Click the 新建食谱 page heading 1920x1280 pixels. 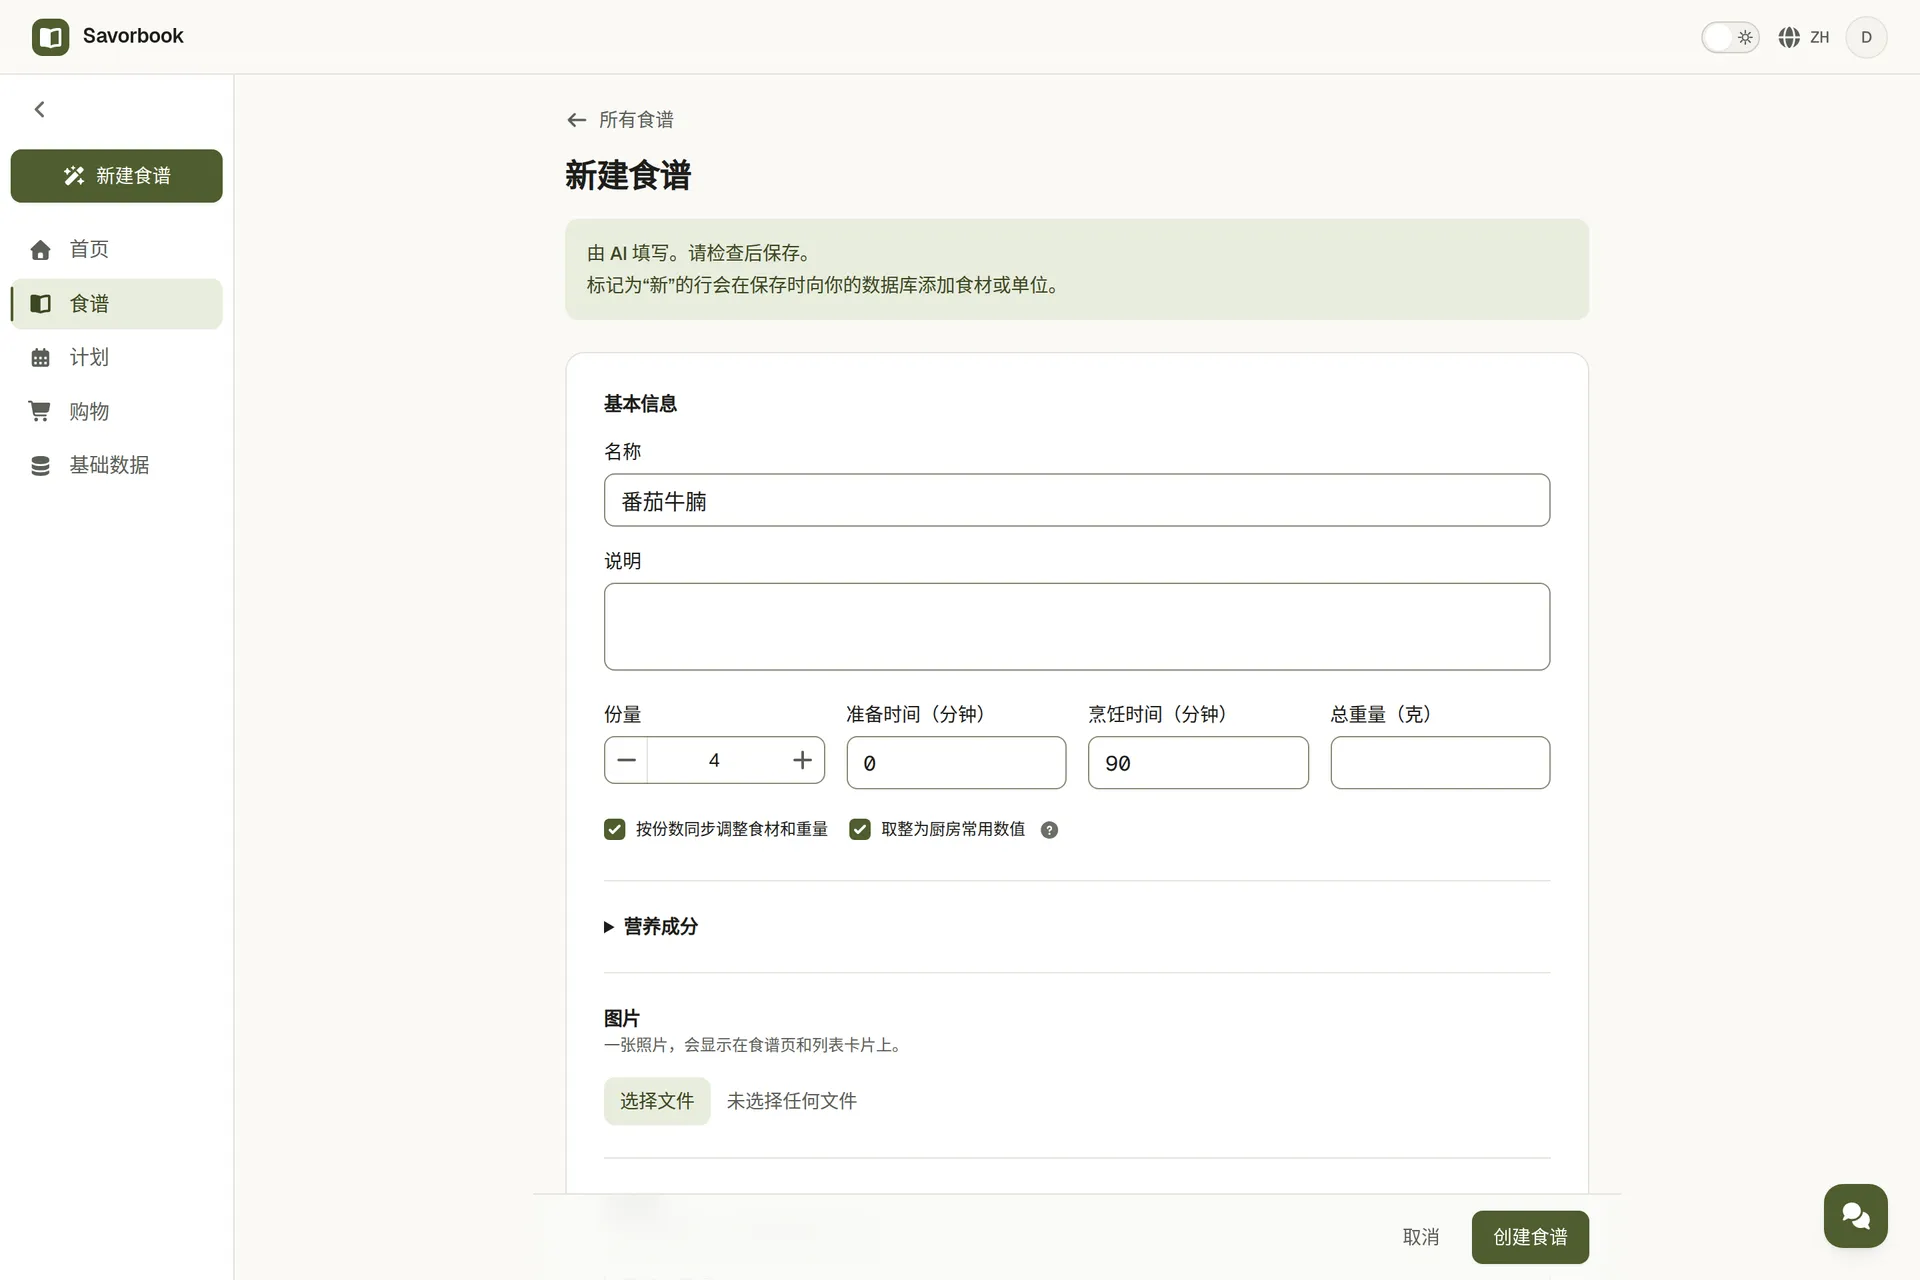[x=628, y=176]
